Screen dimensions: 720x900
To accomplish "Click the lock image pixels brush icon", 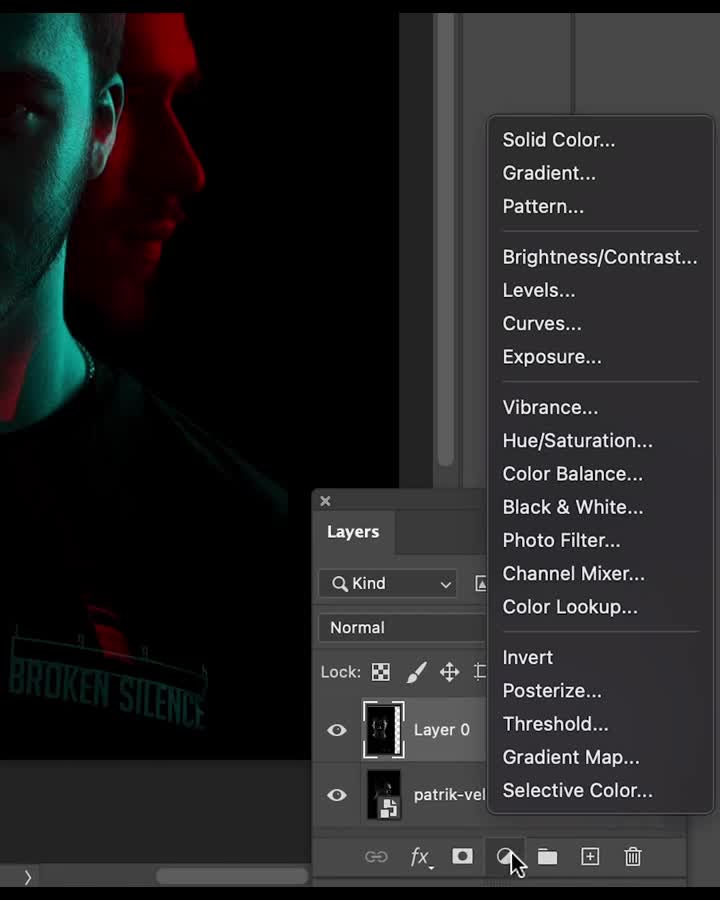I will tap(416, 672).
